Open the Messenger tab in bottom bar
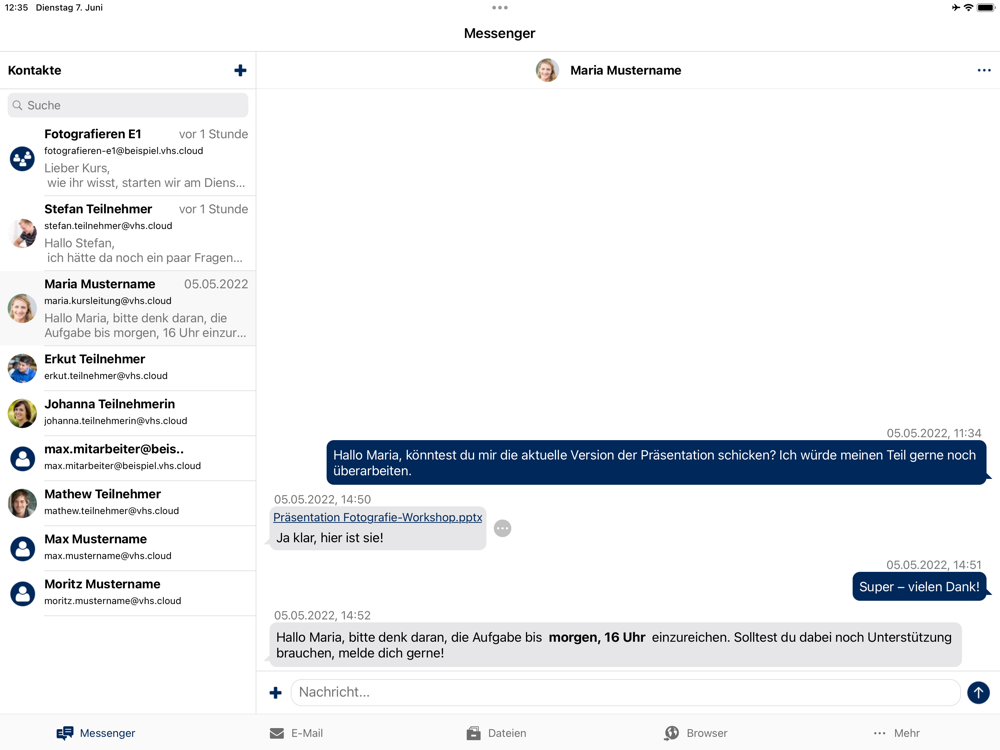Screen dimensions: 1000x750 point(96,733)
